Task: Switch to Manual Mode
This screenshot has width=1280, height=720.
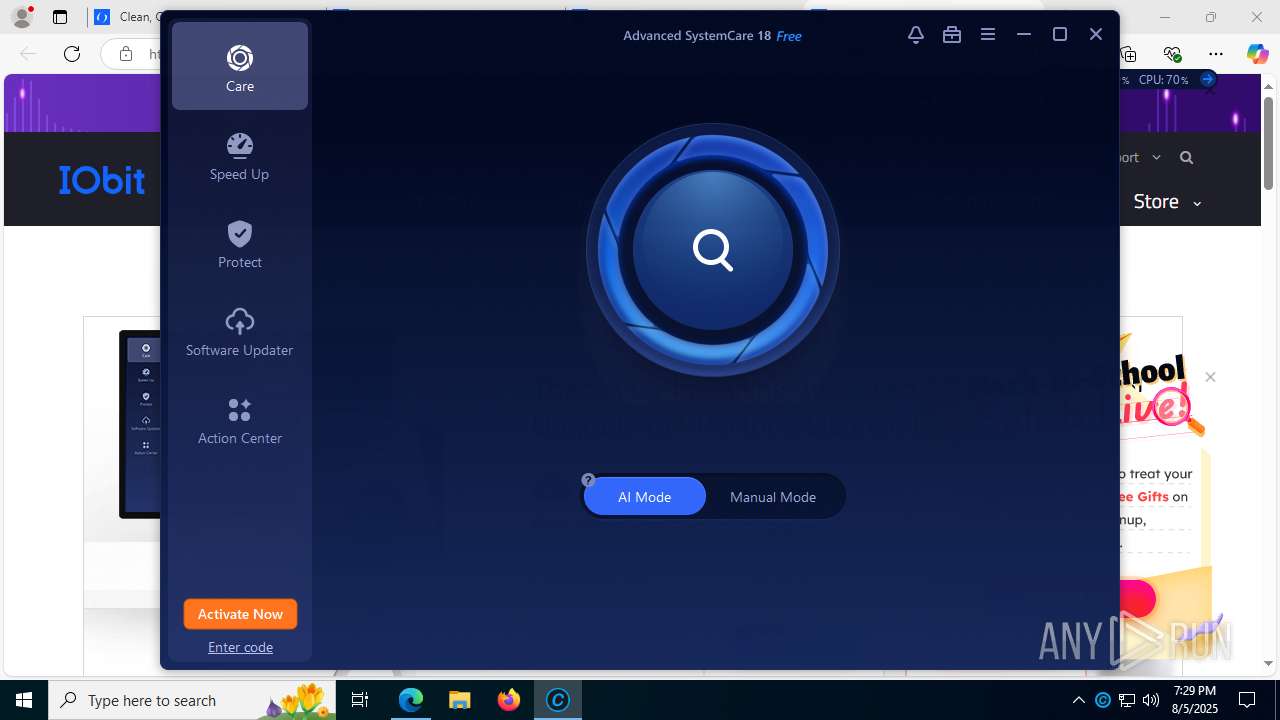Action: (773, 497)
